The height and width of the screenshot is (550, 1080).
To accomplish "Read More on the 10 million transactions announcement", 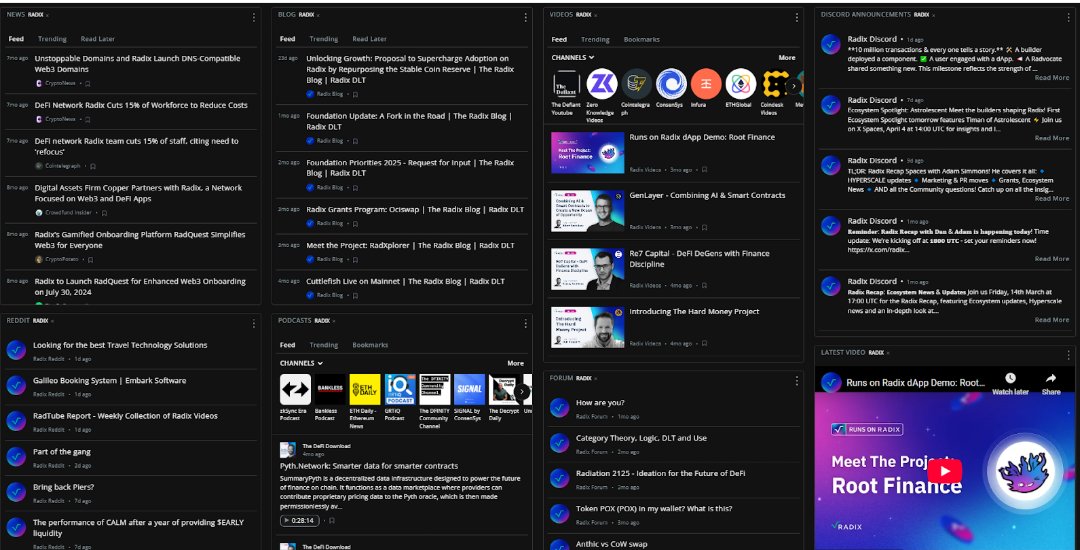I will click(1052, 78).
